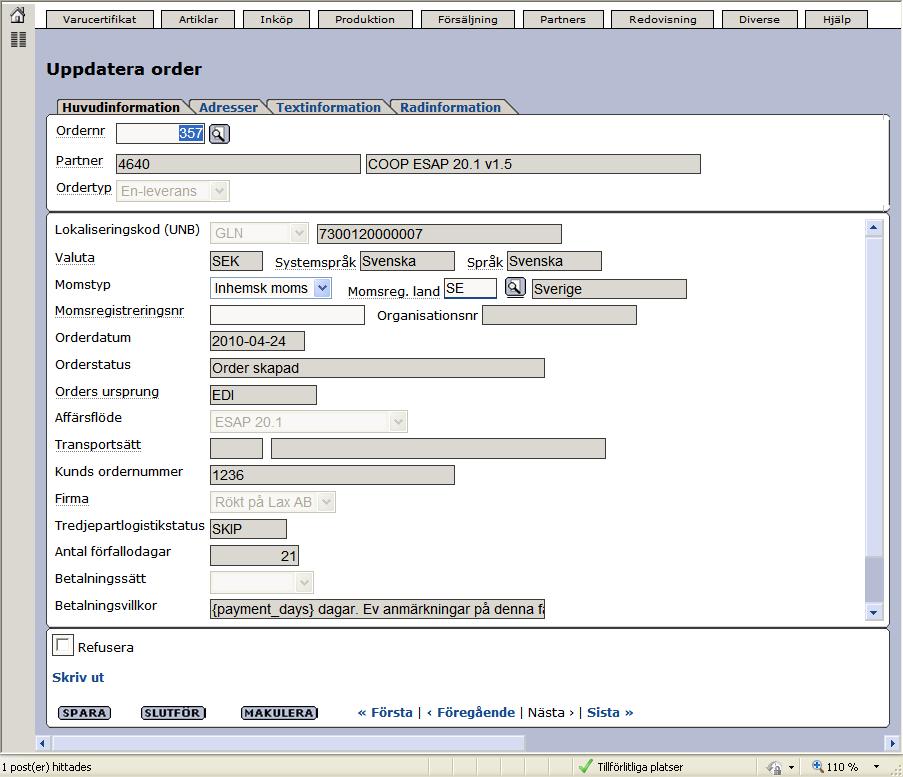The width and height of the screenshot is (903, 777).
Task: Click the COOP ESAP 20.1 v1.5 partner name field
Action: click(533, 164)
